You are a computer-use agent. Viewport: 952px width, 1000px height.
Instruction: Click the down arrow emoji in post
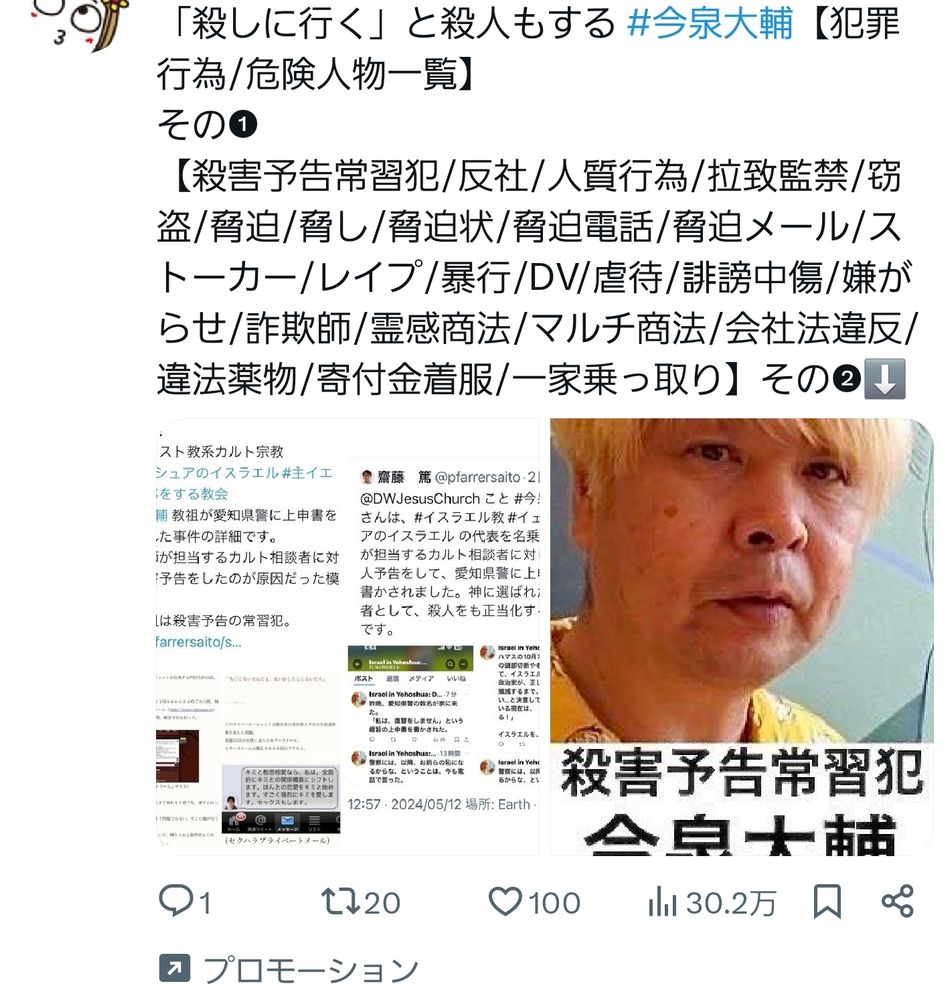[x=885, y=379]
